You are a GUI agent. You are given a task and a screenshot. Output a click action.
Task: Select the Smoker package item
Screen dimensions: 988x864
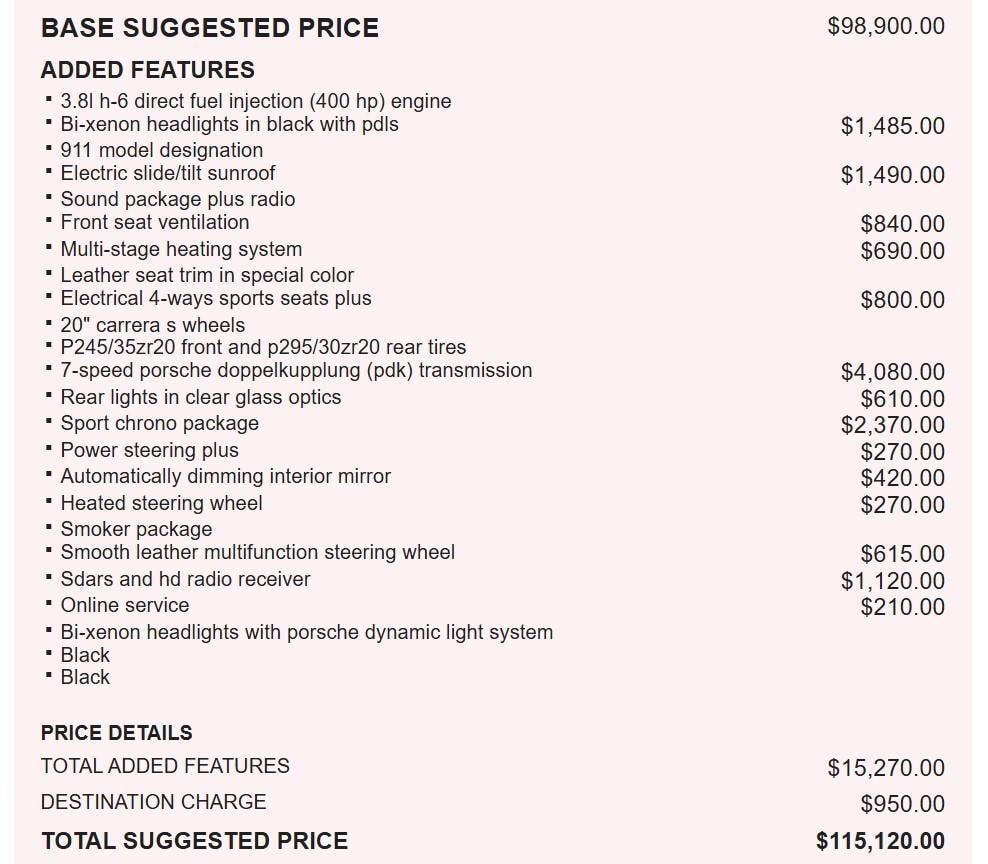point(136,529)
